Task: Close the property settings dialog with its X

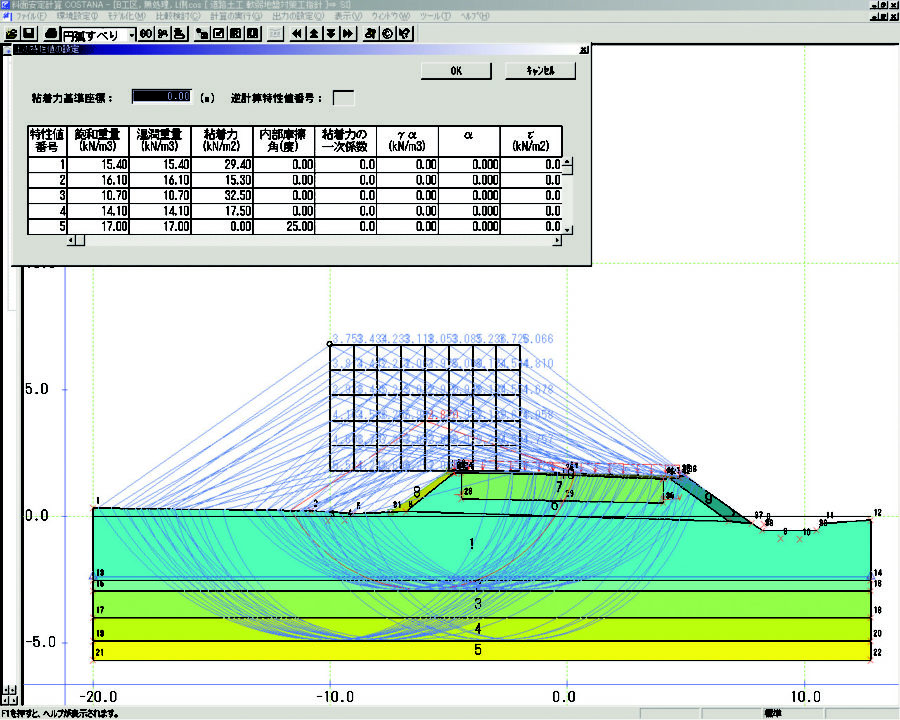Action: (584, 50)
